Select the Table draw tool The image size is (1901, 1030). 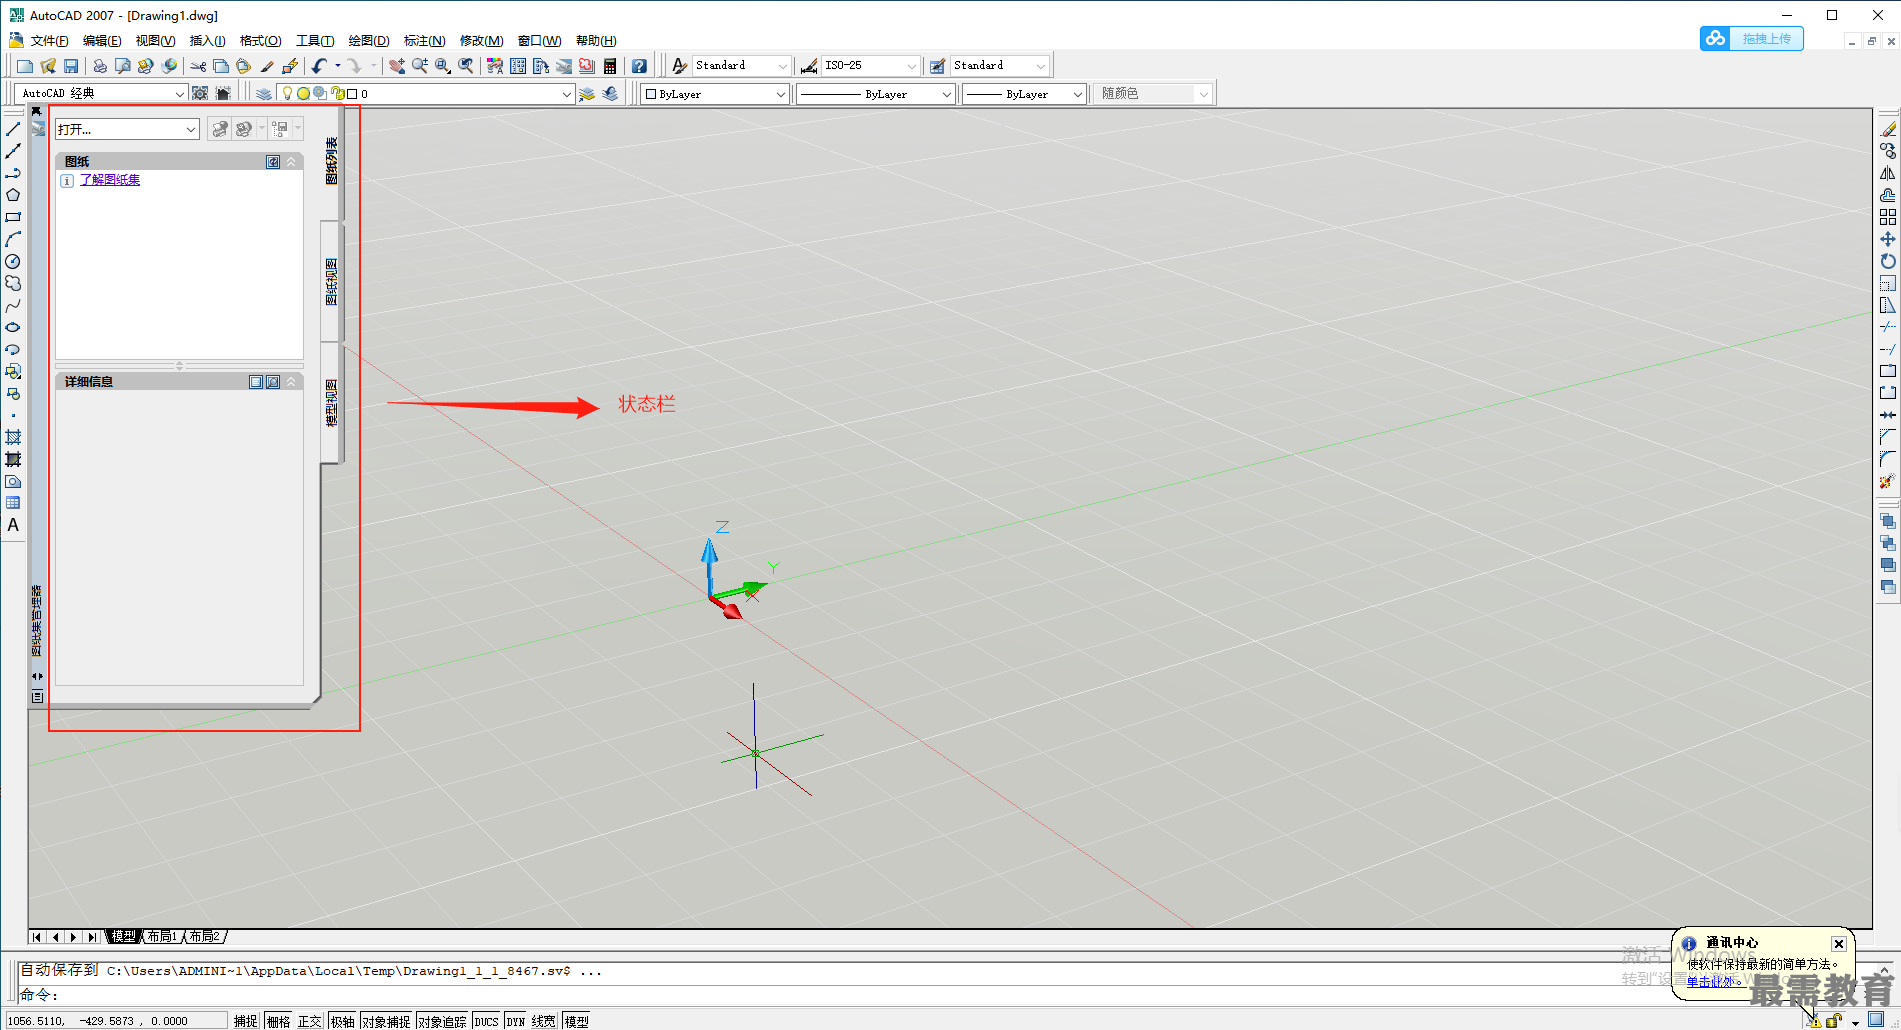pyautogui.click(x=13, y=503)
